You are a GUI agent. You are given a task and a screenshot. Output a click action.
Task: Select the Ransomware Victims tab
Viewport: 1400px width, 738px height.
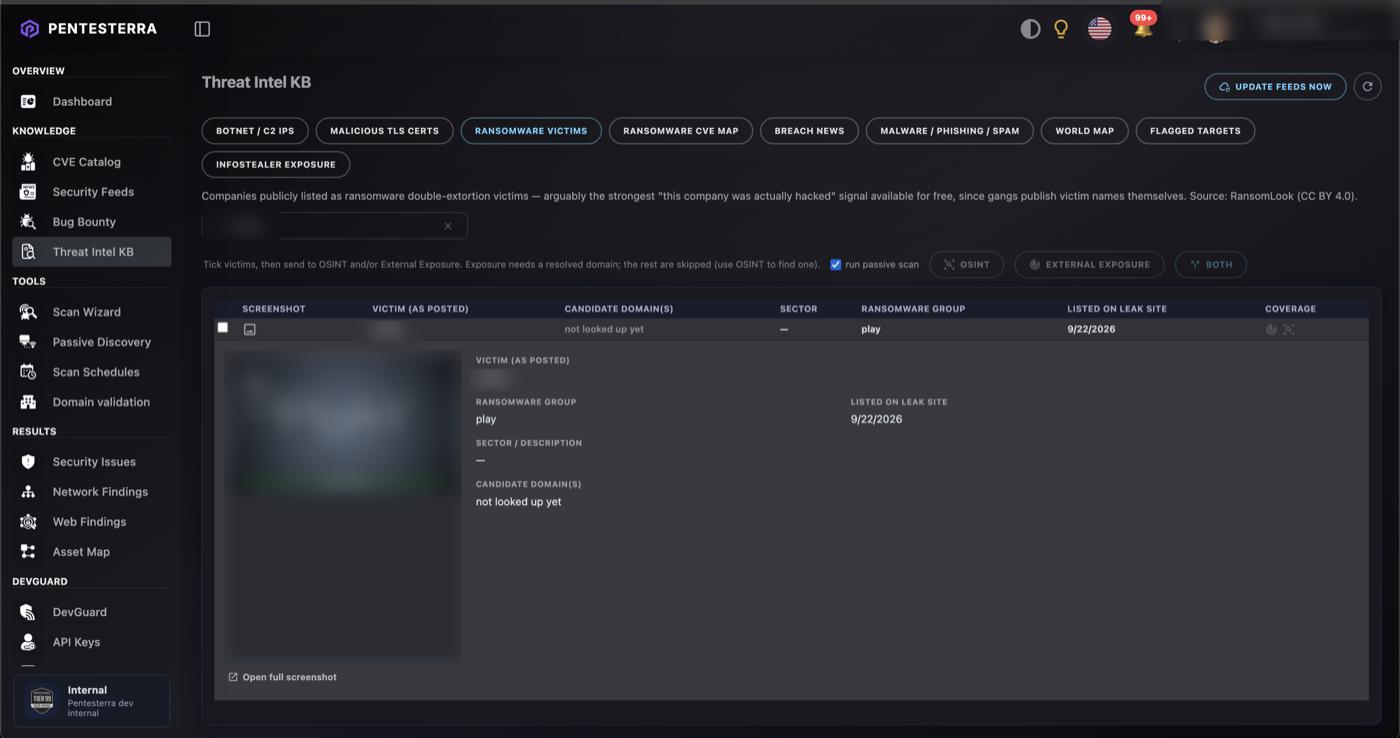pos(531,131)
